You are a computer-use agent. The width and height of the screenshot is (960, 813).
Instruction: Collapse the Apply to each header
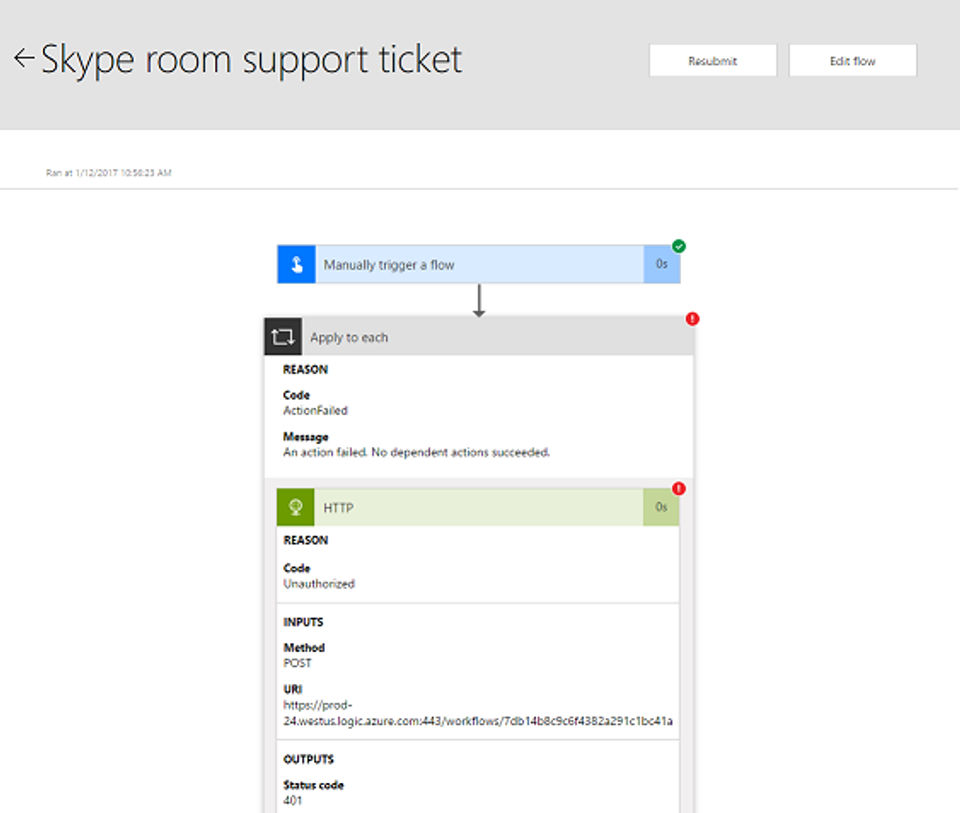point(500,337)
